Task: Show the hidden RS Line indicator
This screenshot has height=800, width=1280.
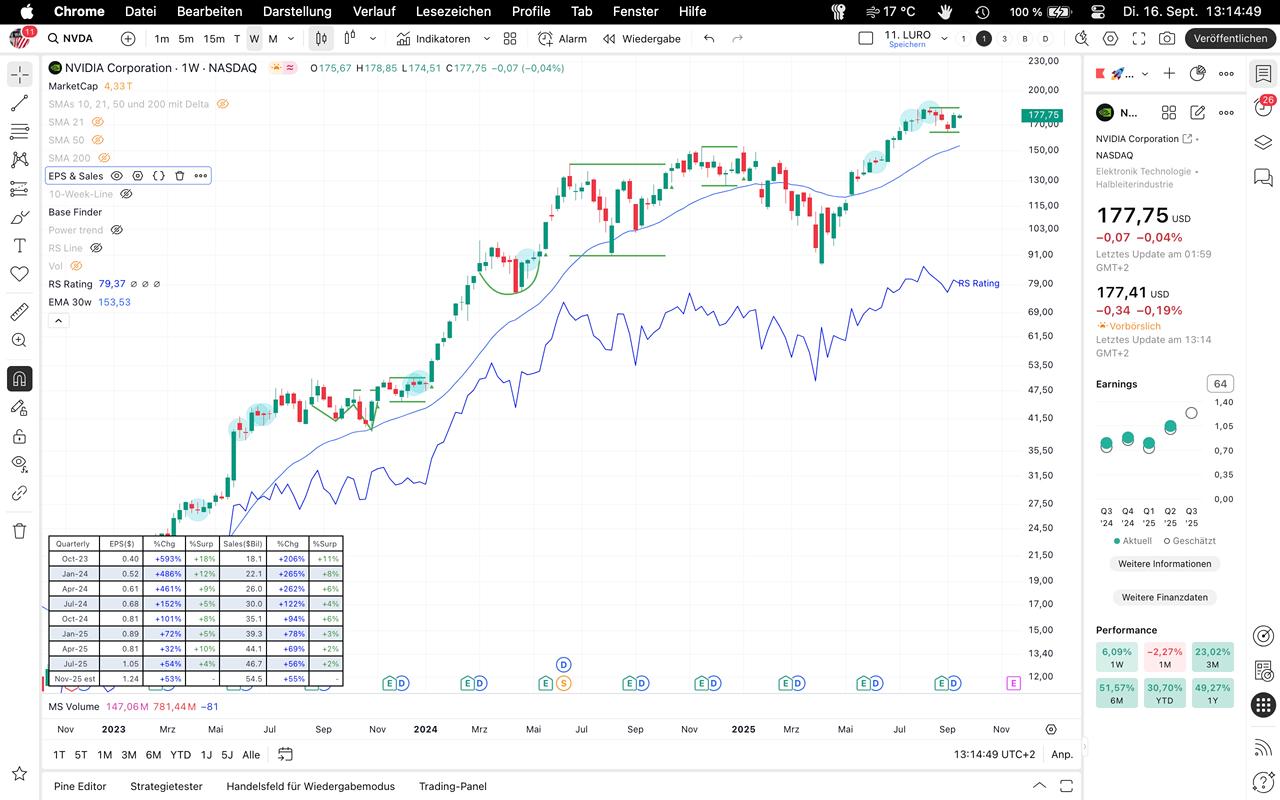Action: click(96, 248)
